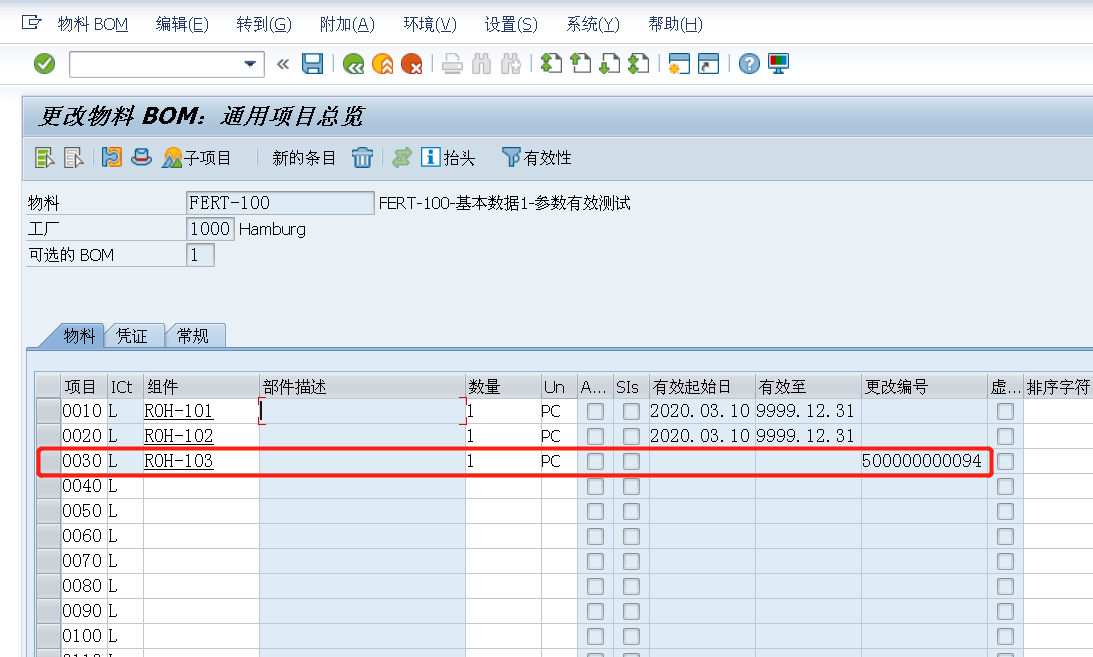The image size is (1093, 657).
Task: Click the 可选的 BOM value field
Action: (x=200, y=255)
